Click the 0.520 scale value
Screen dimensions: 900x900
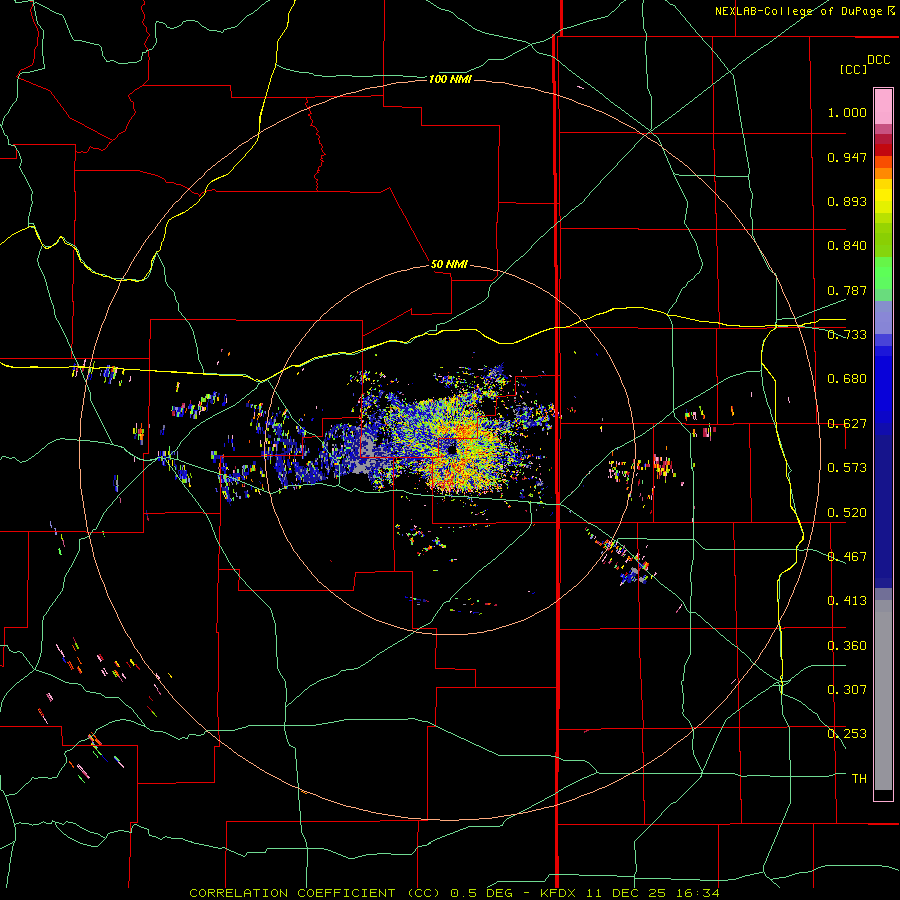pos(847,512)
